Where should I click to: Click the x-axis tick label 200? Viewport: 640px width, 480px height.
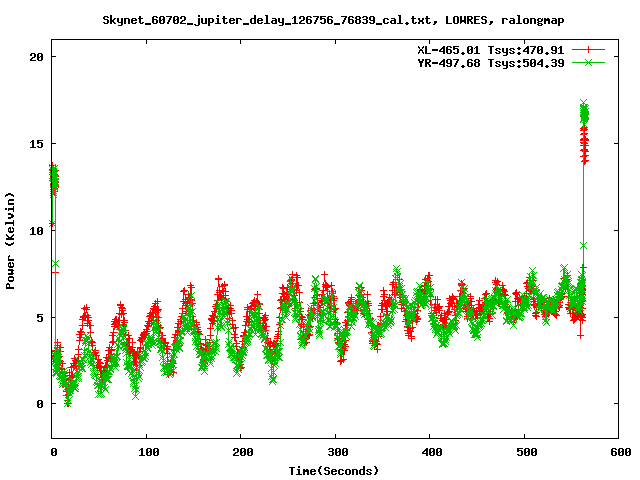pos(243,452)
